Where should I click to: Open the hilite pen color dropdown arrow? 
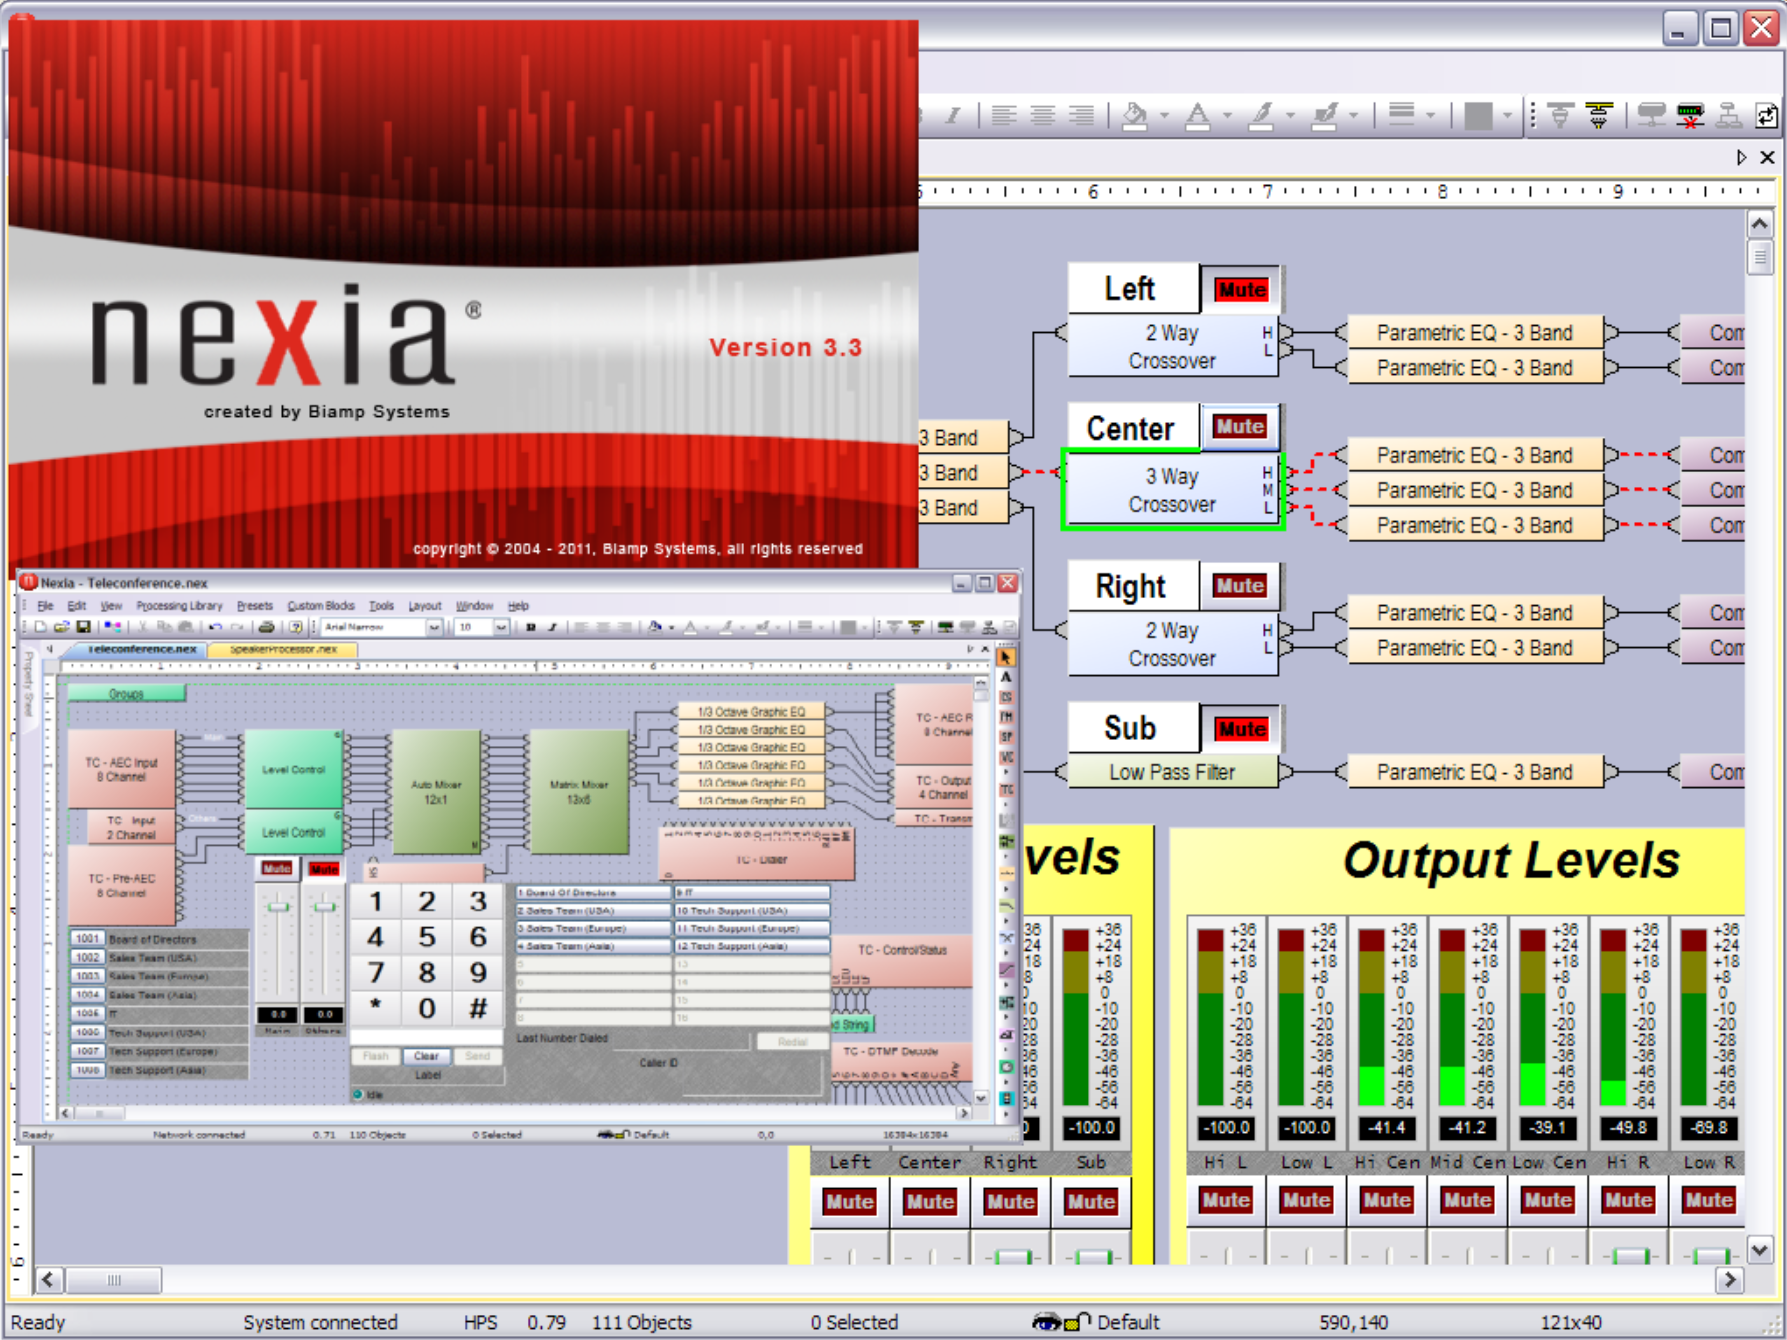tap(1291, 116)
